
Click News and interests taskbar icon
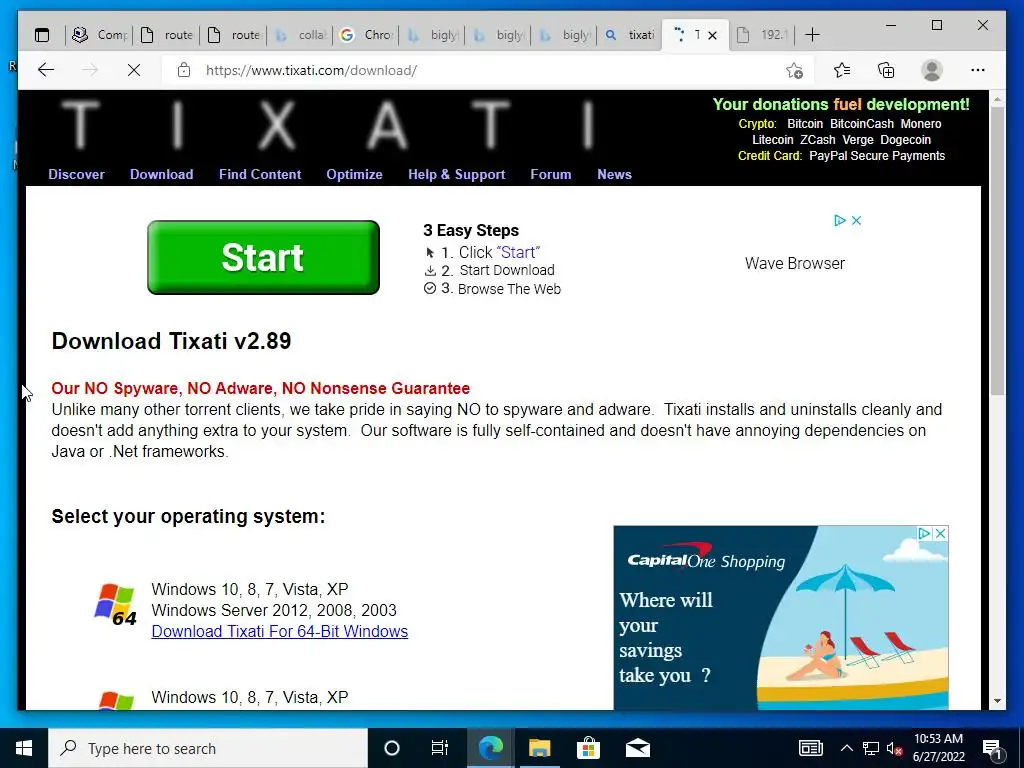pyautogui.click(x=810, y=748)
